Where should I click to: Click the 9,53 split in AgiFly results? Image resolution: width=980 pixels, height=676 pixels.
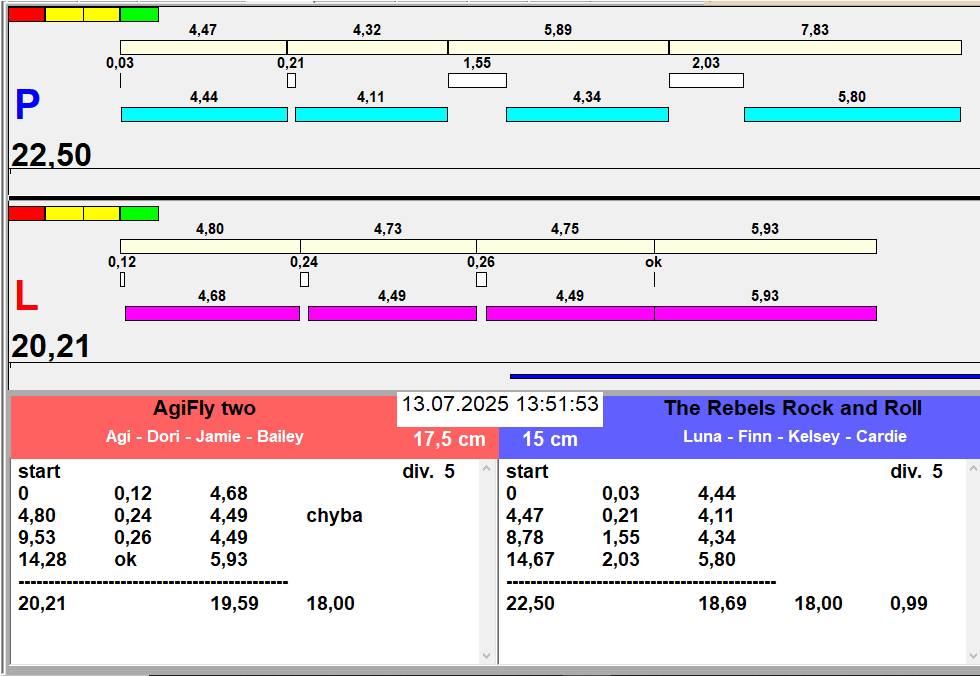coord(37,537)
